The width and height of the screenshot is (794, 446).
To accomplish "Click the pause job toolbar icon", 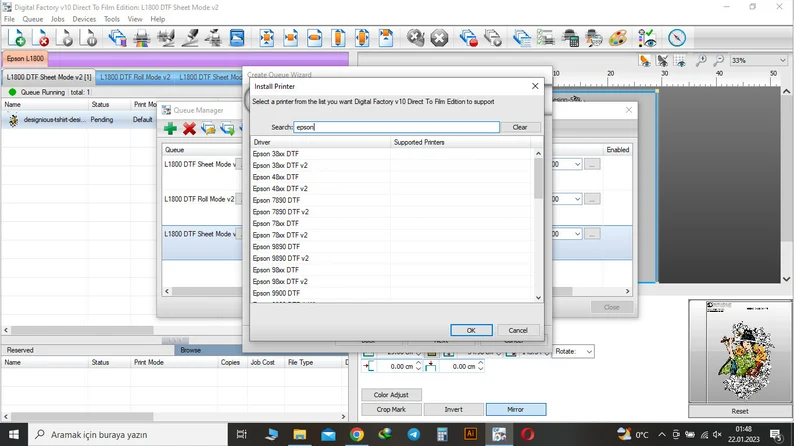I will (x=89, y=38).
